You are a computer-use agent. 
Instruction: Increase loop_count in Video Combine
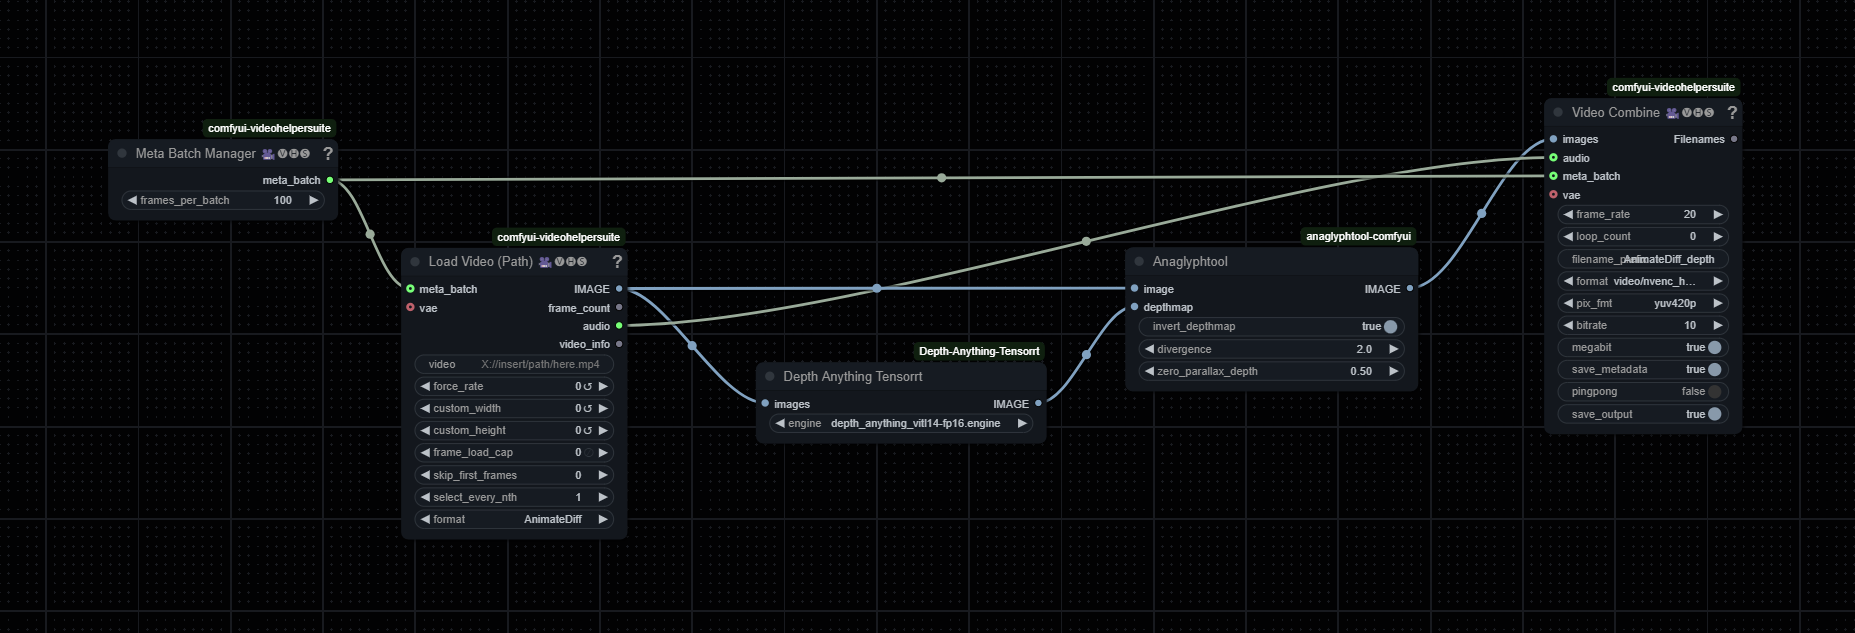(x=1718, y=236)
